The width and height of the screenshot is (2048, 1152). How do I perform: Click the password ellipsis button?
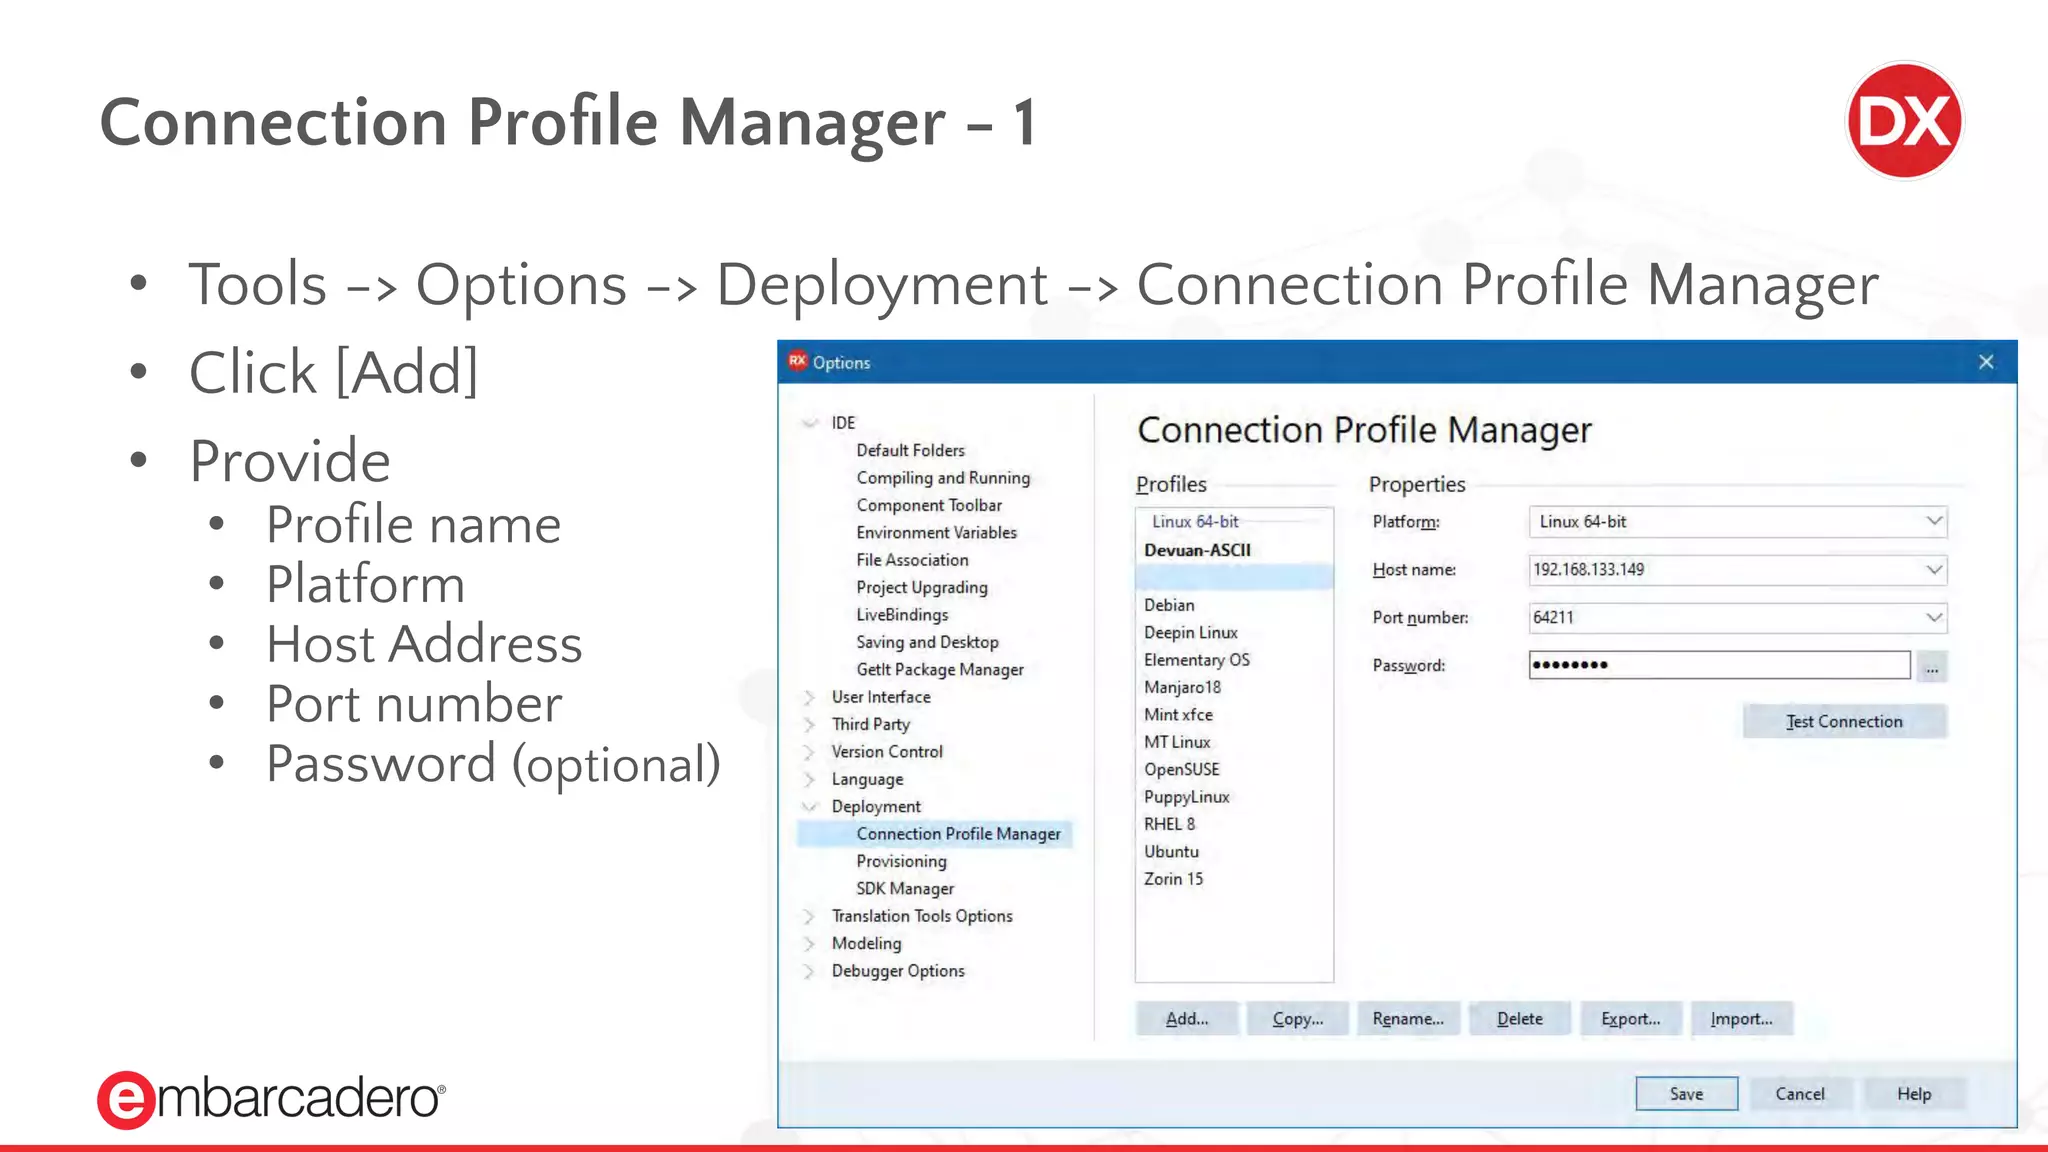[1932, 666]
